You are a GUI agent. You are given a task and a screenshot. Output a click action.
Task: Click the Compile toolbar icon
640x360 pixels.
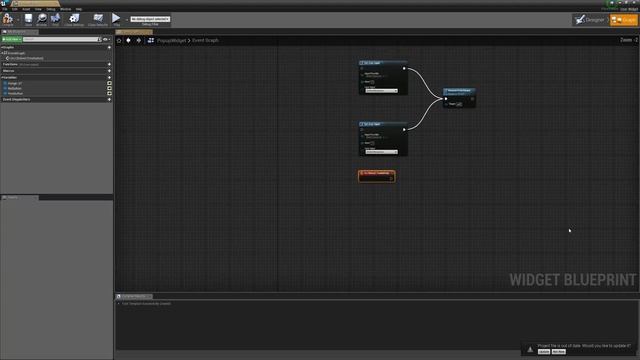[8, 19]
